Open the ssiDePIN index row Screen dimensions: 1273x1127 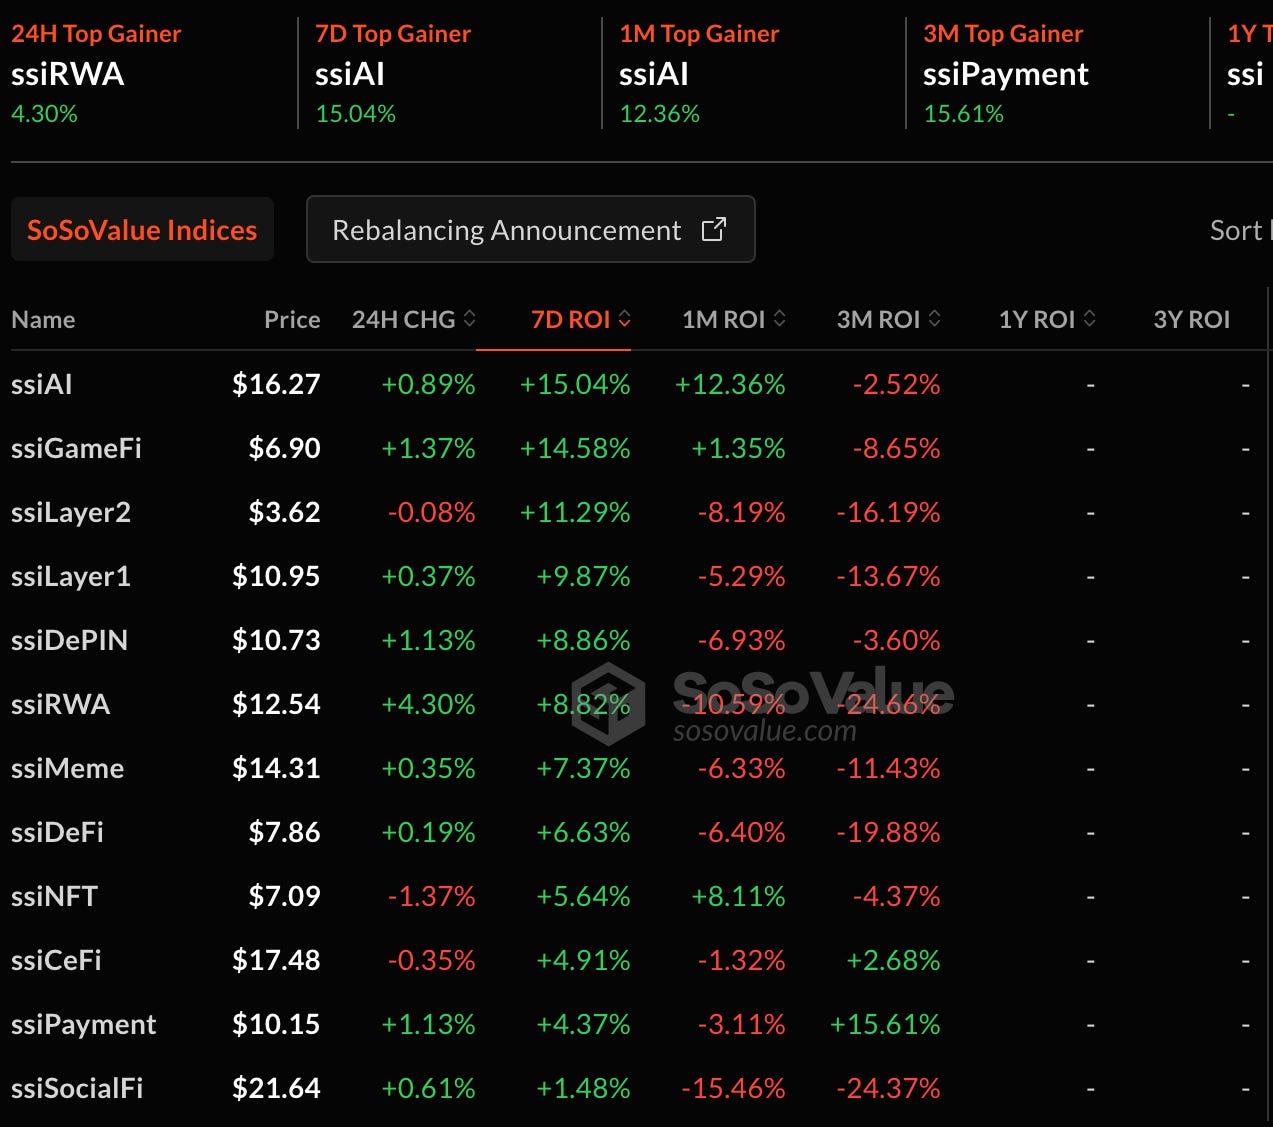tap(636, 640)
